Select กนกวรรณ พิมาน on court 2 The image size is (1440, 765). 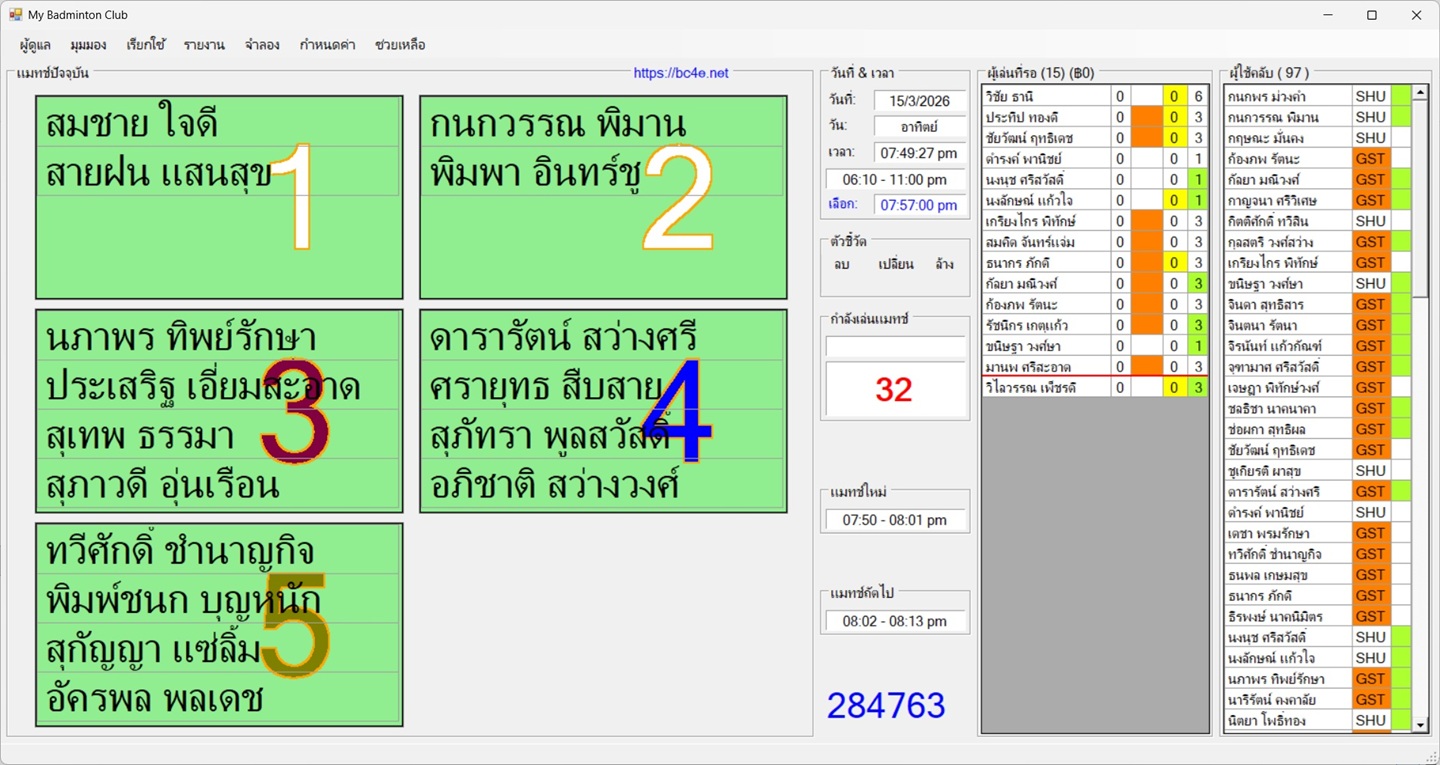pyautogui.click(x=602, y=124)
